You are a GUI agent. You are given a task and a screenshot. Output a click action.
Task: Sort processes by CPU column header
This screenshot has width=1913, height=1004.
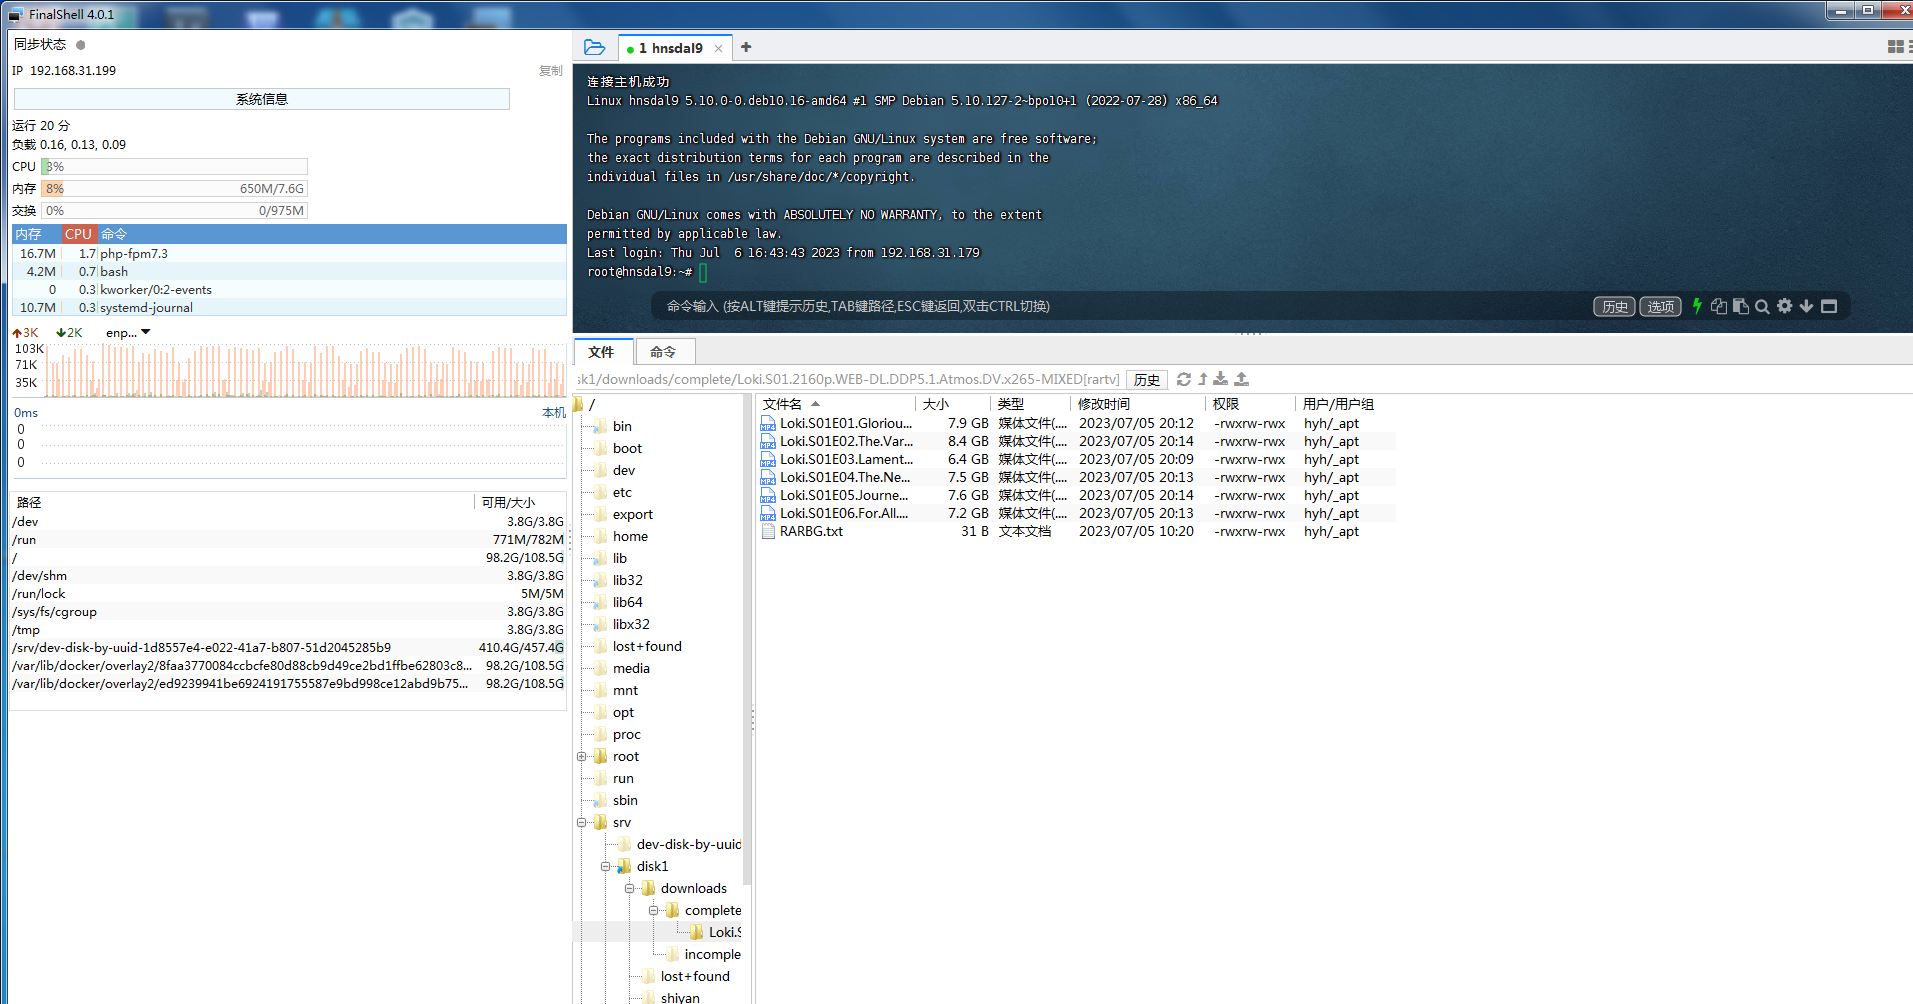[78, 234]
